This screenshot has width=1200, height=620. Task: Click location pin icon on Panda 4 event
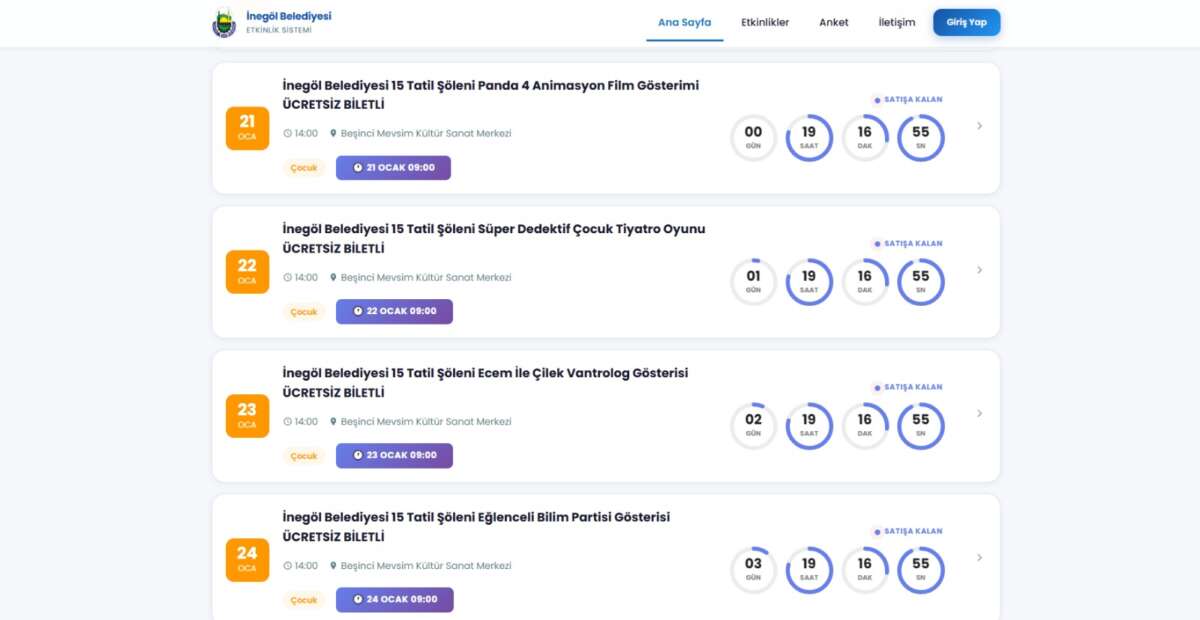(x=333, y=133)
